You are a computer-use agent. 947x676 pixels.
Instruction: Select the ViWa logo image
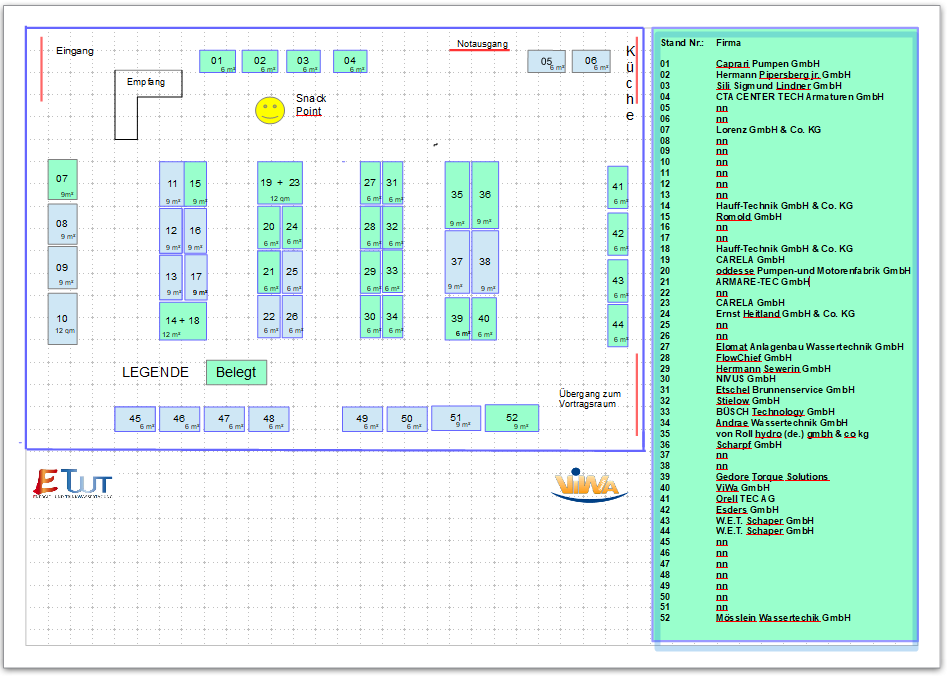pyautogui.click(x=589, y=486)
